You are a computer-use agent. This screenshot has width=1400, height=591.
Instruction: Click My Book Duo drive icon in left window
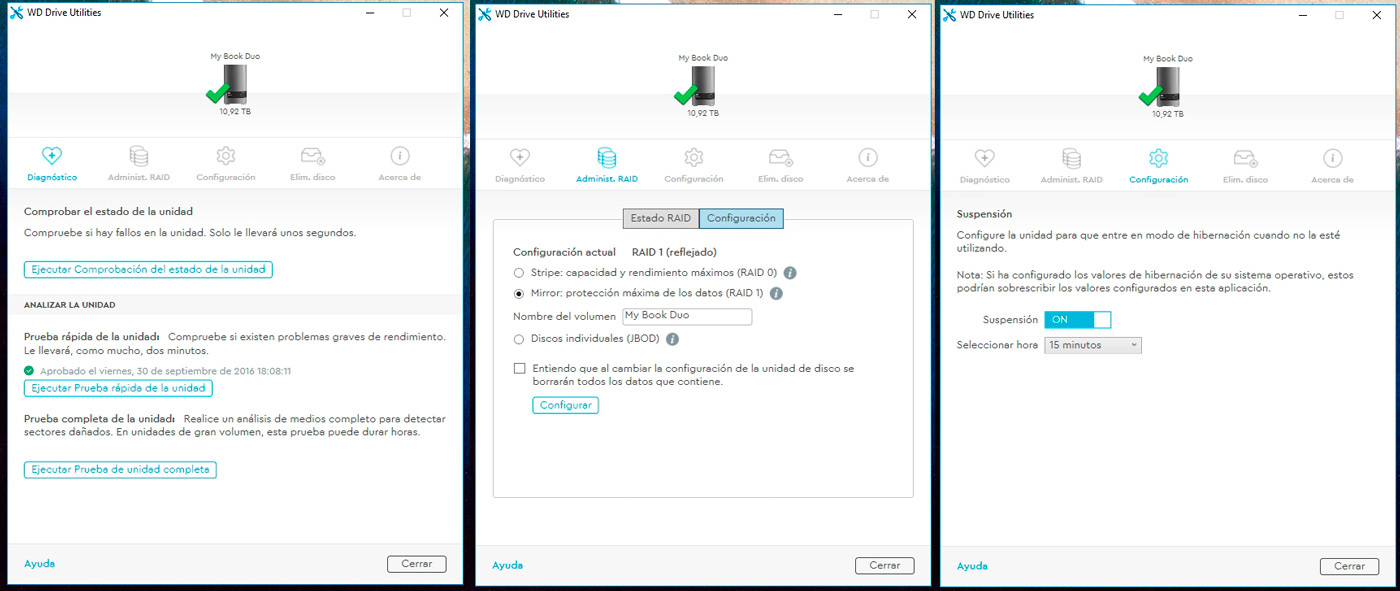point(230,86)
